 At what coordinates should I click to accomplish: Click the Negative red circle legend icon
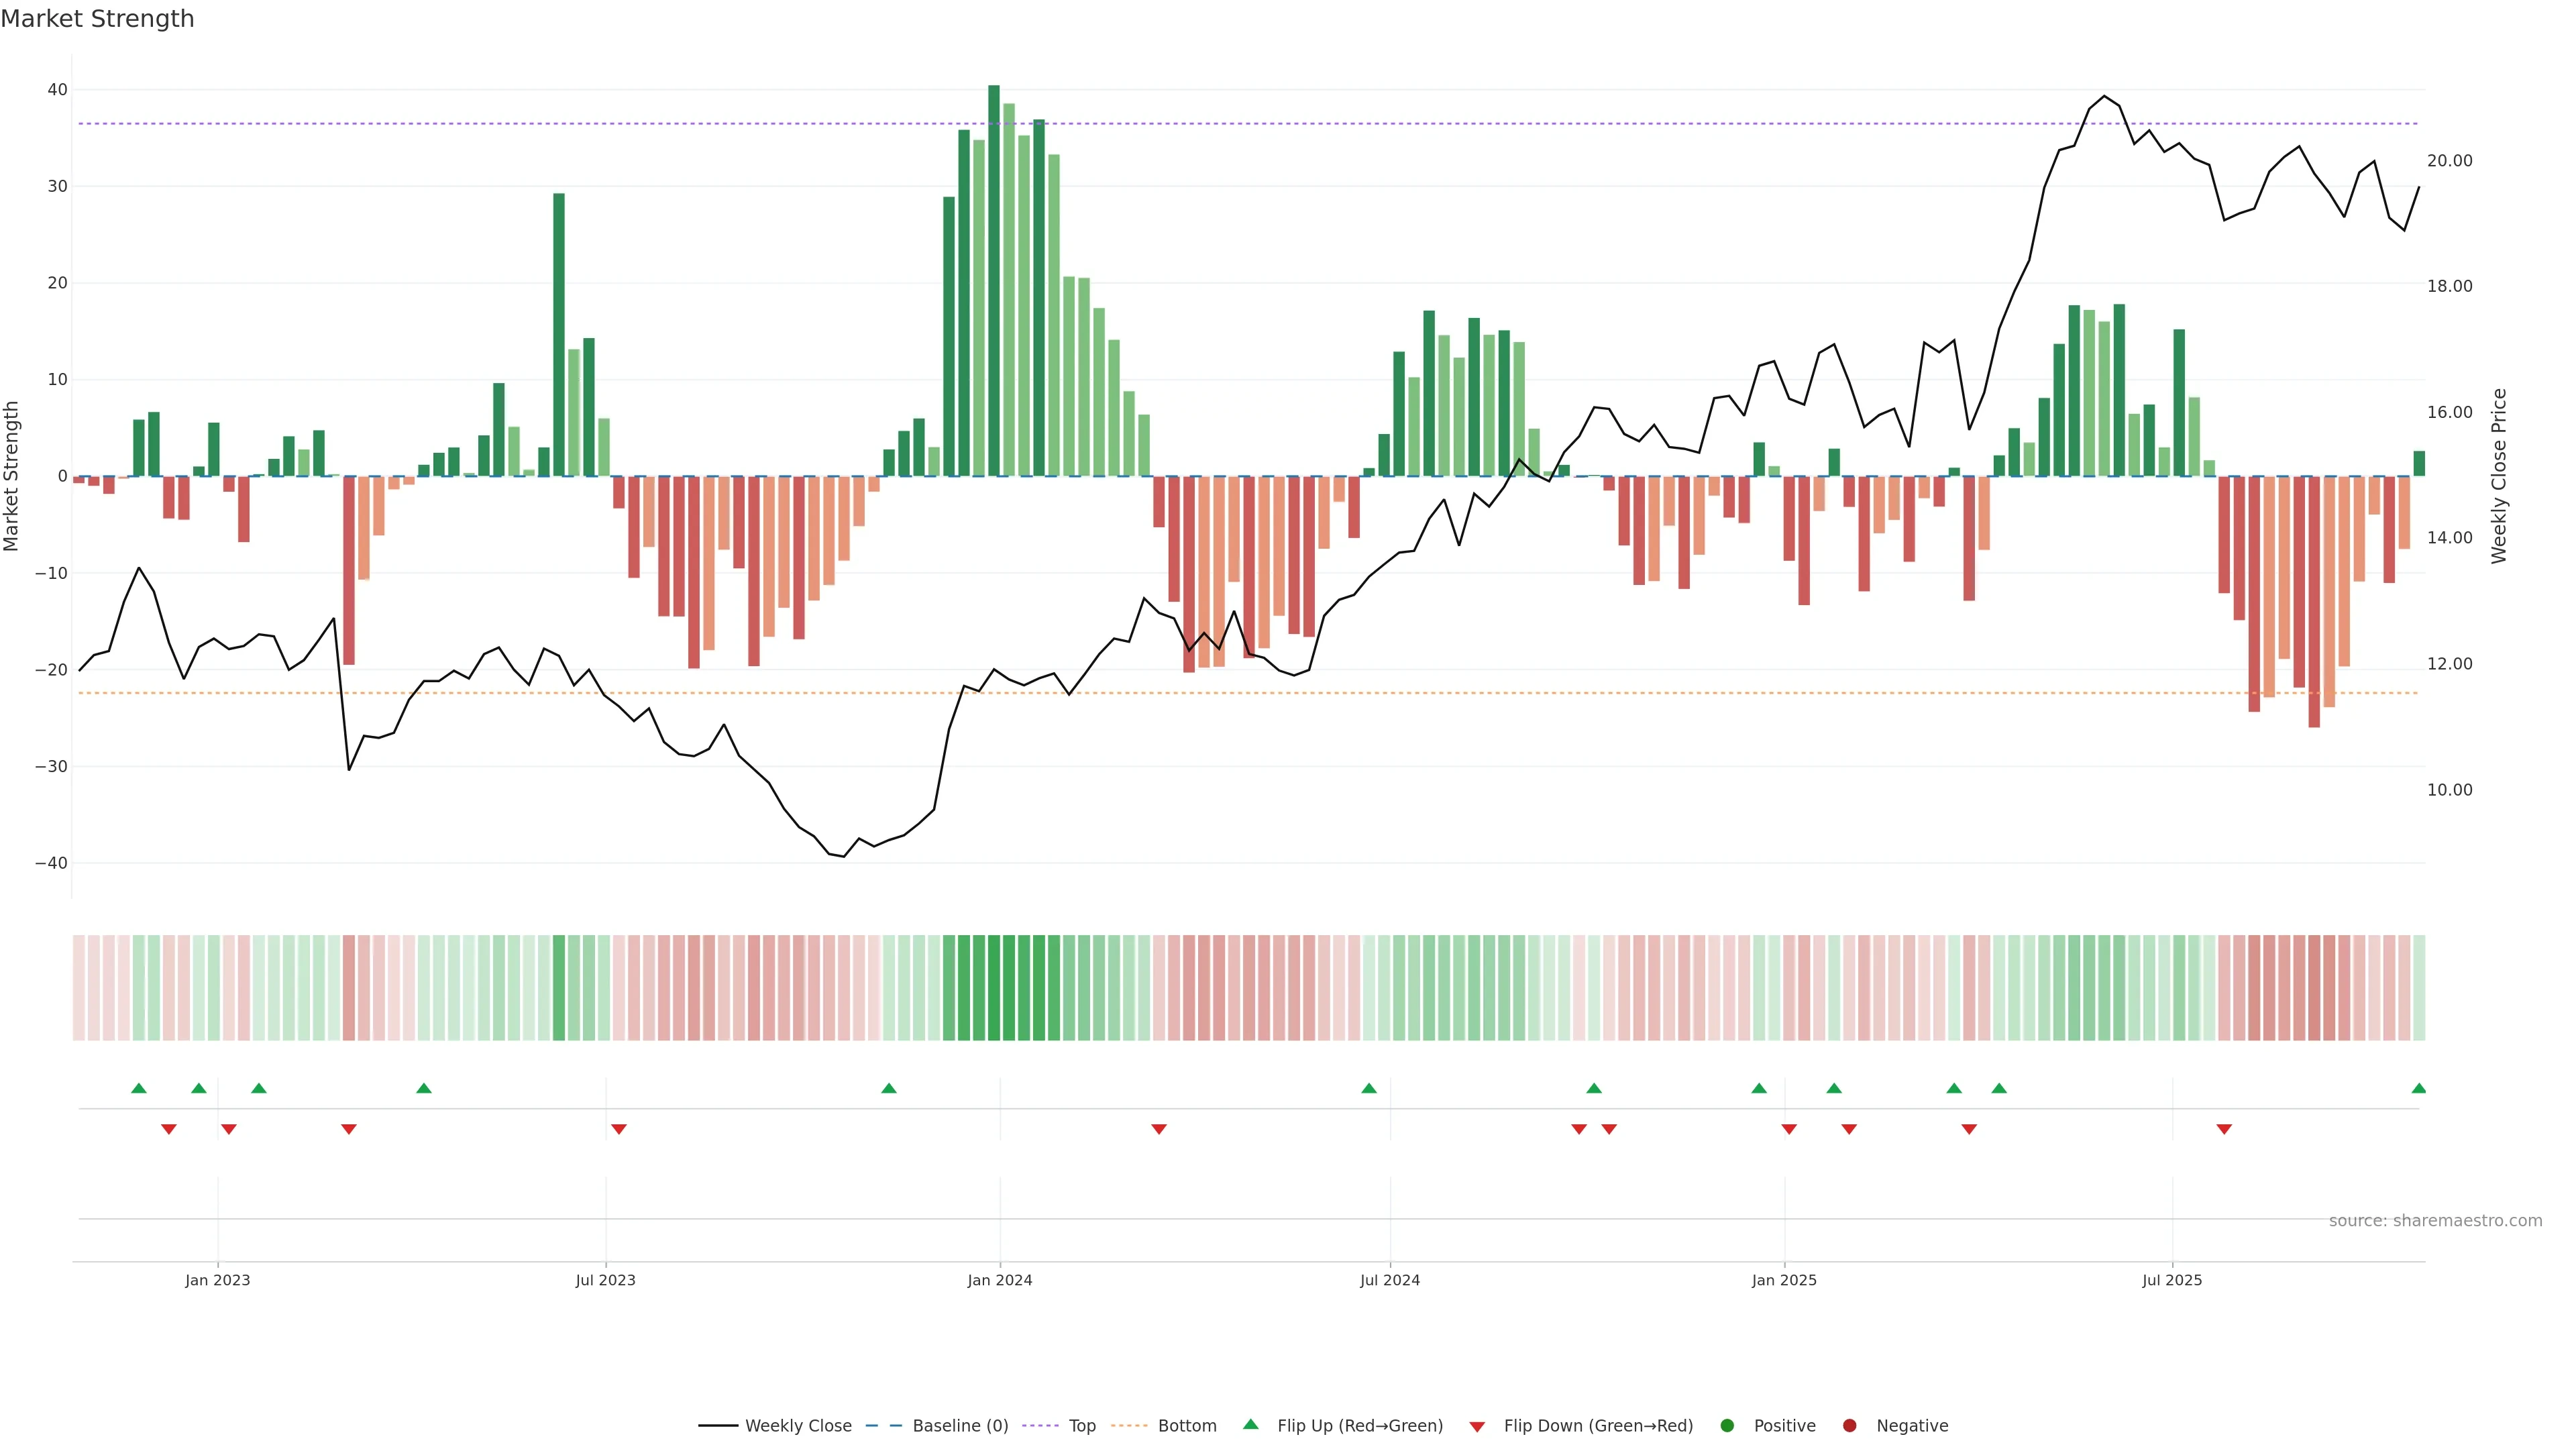[x=1849, y=1425]
